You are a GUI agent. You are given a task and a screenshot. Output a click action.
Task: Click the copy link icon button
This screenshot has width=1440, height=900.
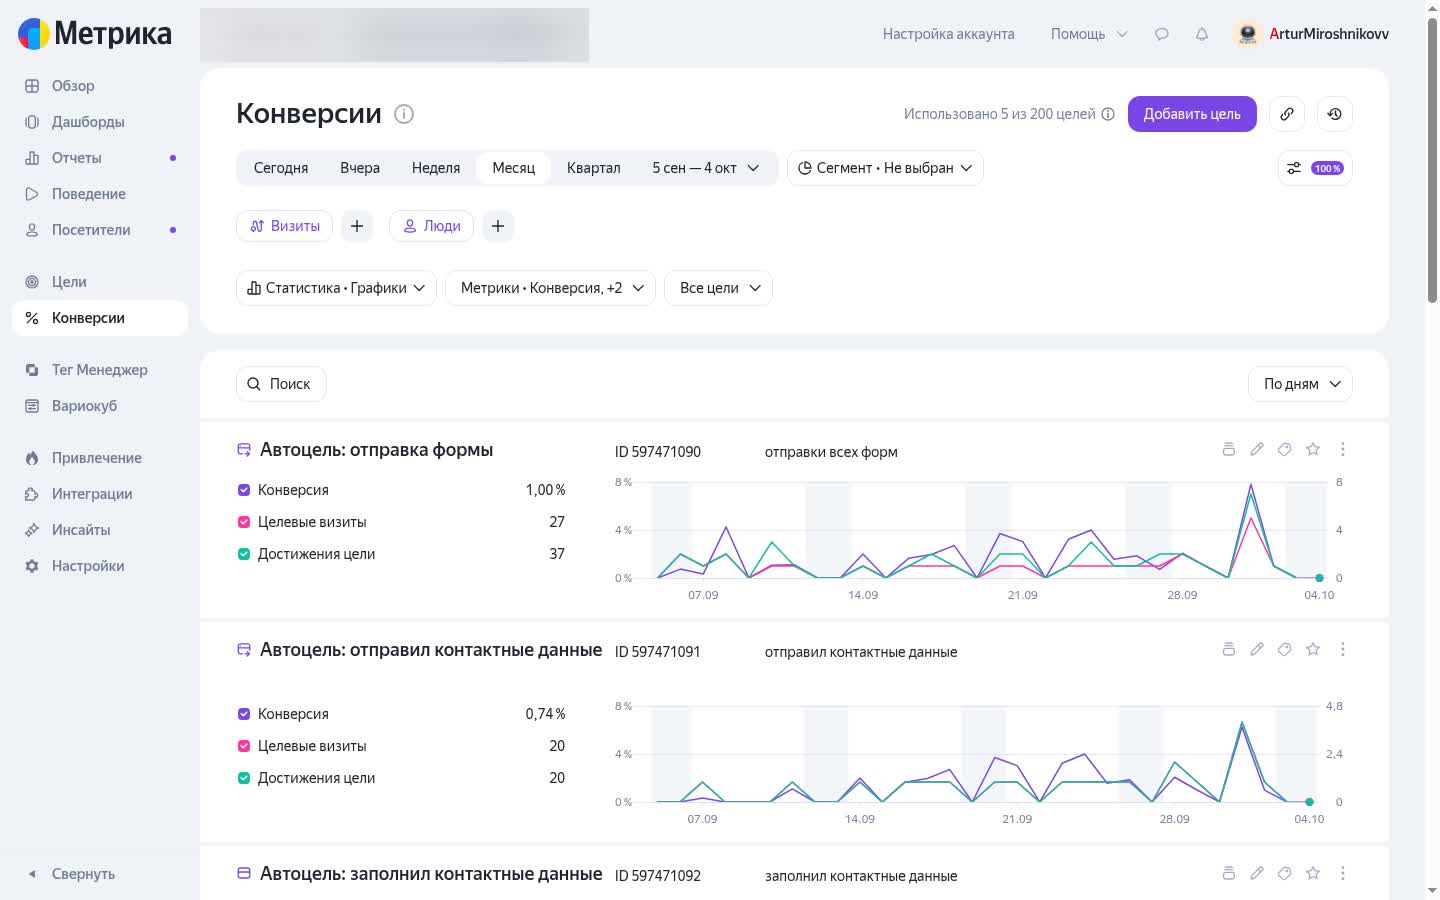pyautogui.click(x=1287, y=114)
